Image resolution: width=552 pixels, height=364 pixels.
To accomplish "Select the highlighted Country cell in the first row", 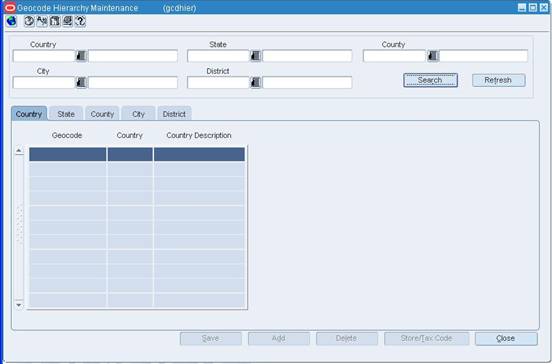I will [130, 154].
